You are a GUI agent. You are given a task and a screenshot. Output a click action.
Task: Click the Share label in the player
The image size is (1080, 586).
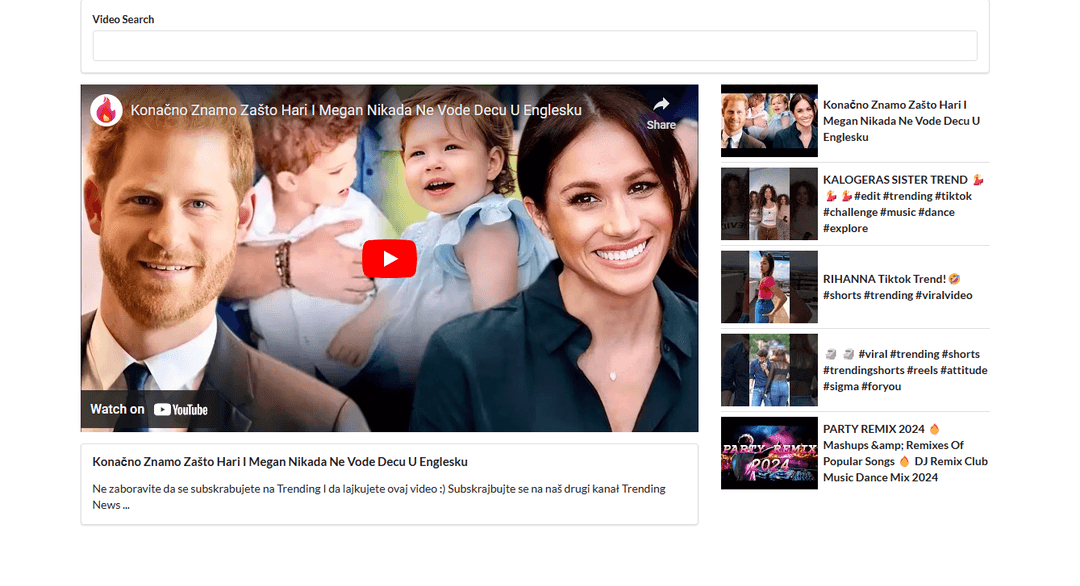click(x=660, y=124)
